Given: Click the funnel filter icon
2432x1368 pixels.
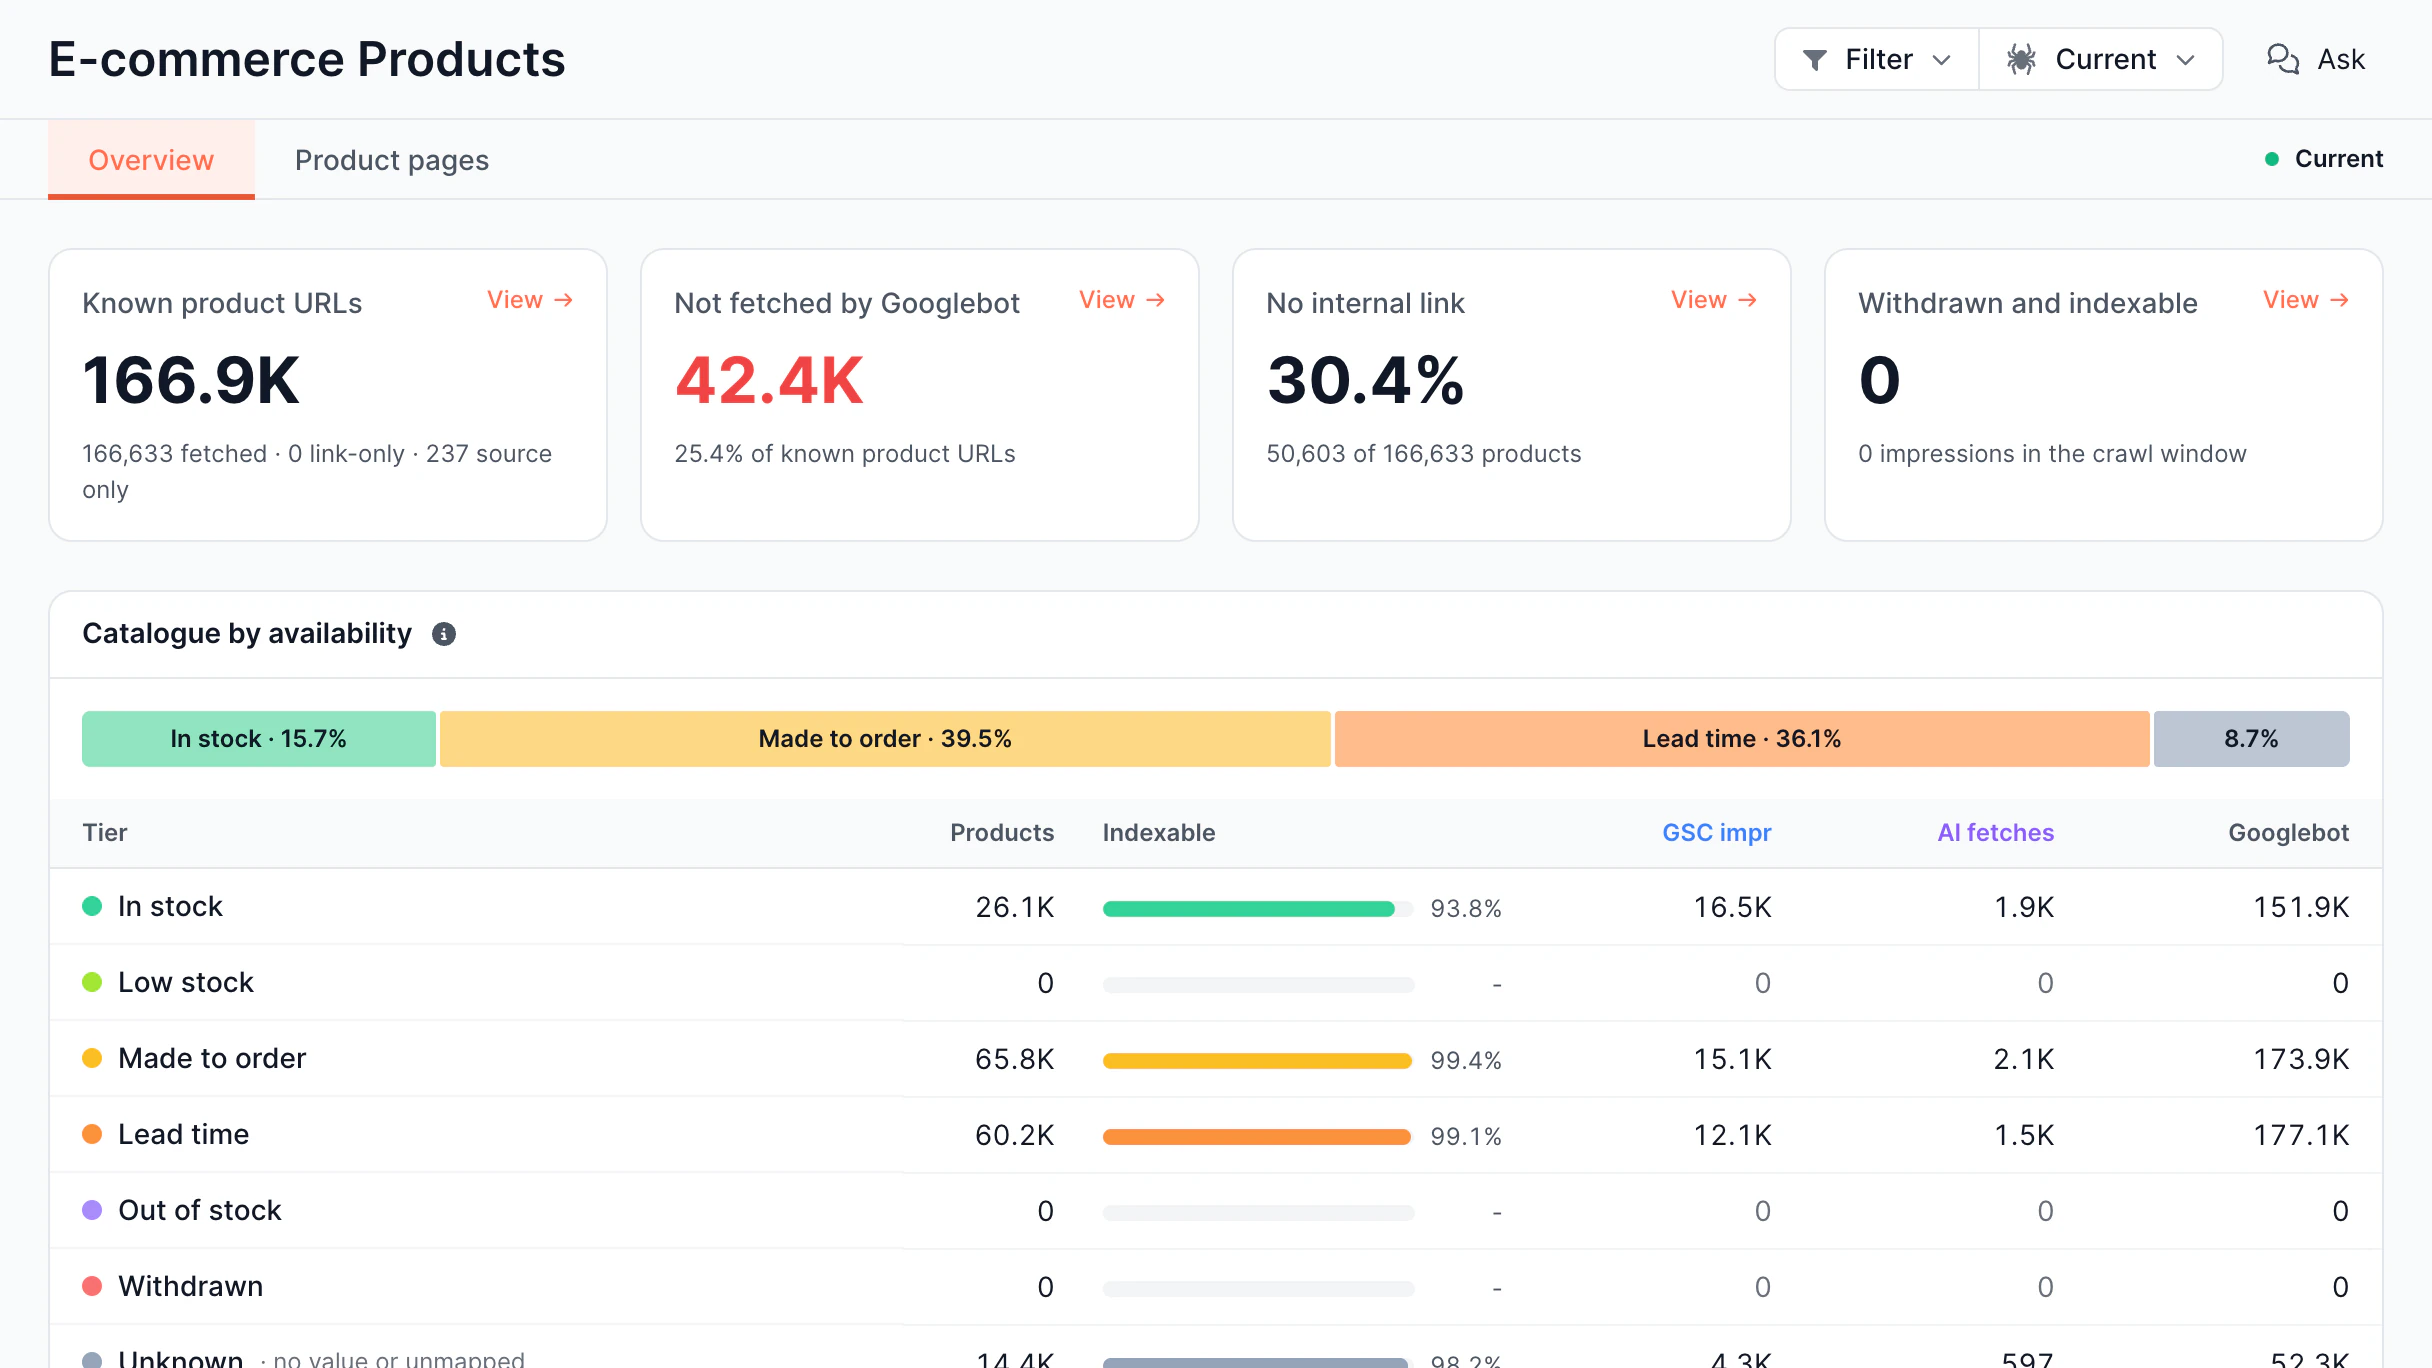Looking at the screenshot, I should [x=1814, y=60].
